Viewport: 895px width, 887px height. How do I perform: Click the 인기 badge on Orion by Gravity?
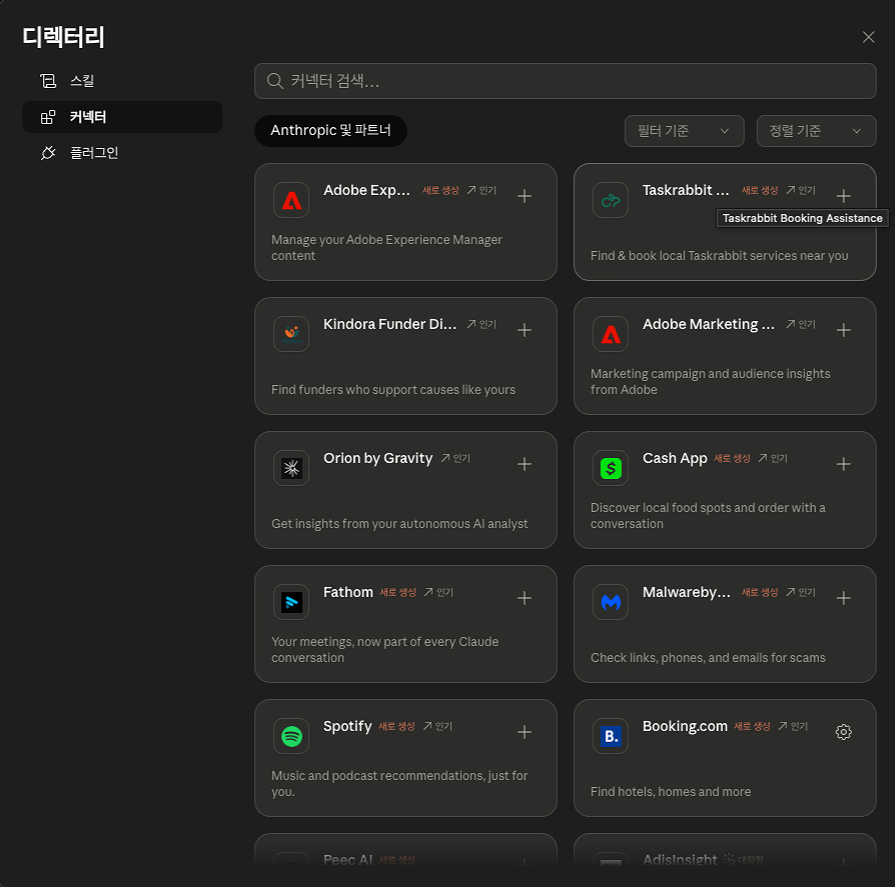pos(455,458)
